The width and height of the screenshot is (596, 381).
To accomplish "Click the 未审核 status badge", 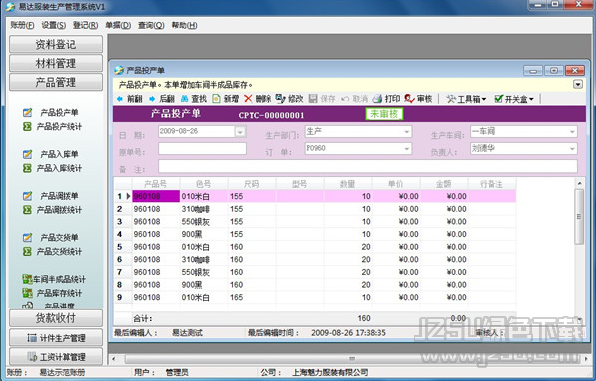I will 384,114.
